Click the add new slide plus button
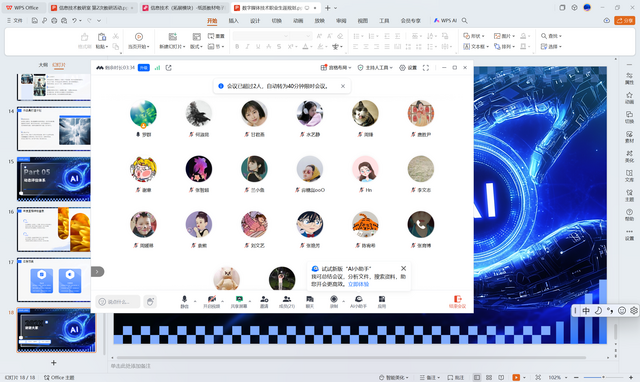This screenshot has width=640, height=382. (x=53, y=362)
